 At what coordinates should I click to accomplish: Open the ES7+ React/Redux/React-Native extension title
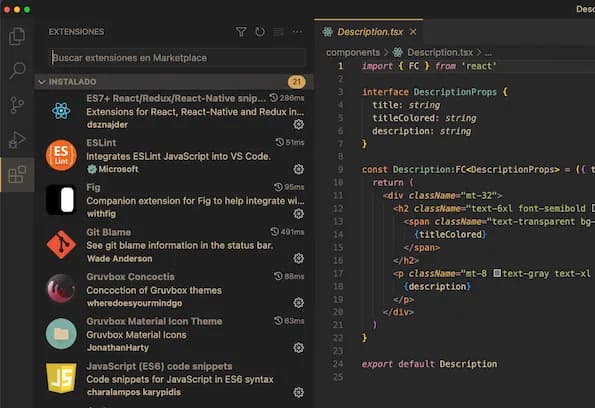click(x=176, y=98)
